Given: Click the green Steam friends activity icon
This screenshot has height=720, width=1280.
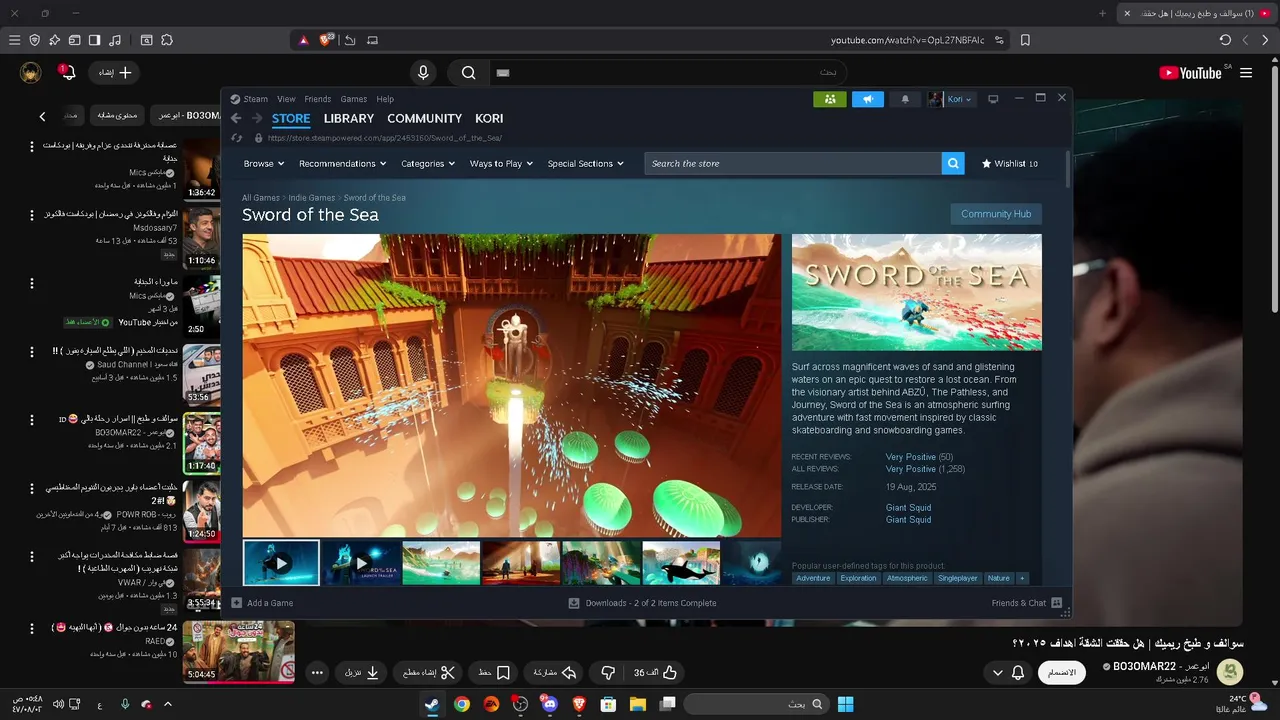Looking at the screenshot, I should click(x=830, y=99).
